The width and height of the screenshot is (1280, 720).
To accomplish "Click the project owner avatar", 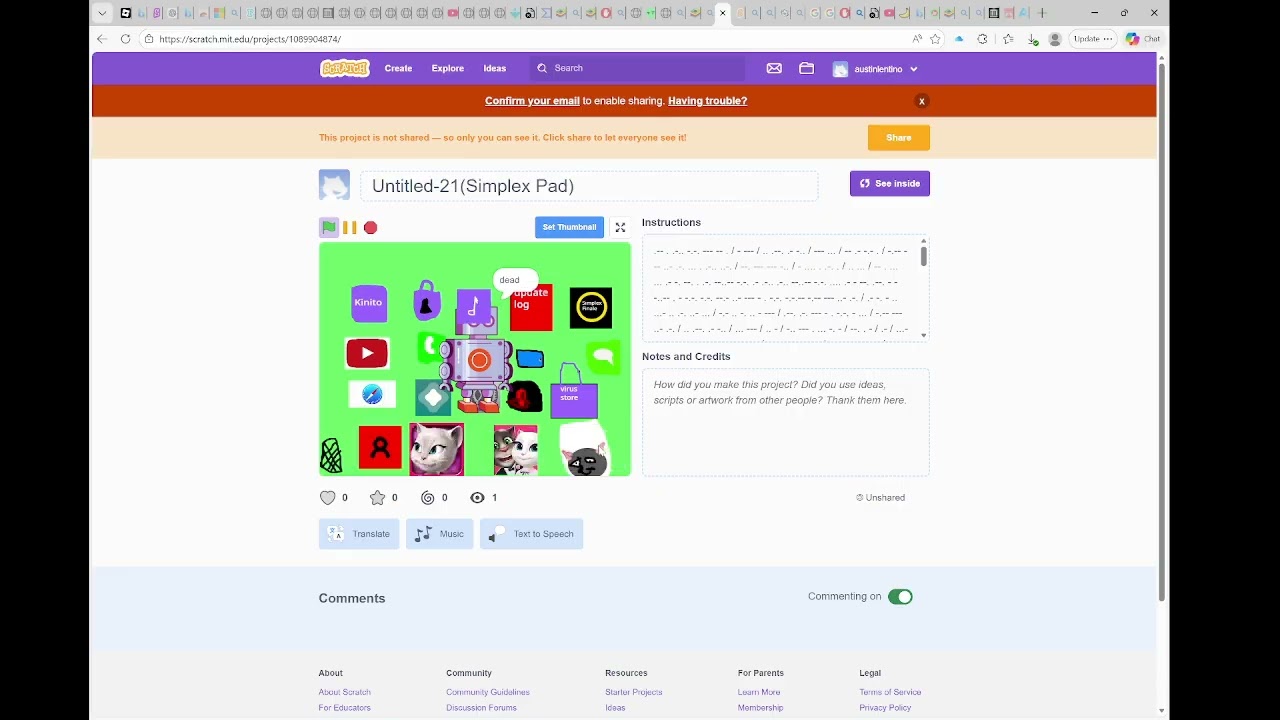I will tap(334, 185).
